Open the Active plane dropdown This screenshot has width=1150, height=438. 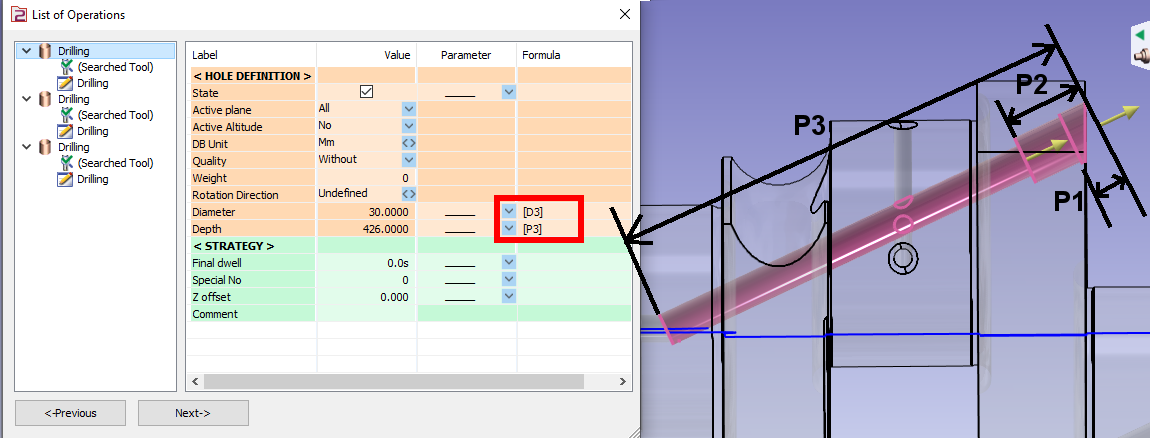(408, 109)
